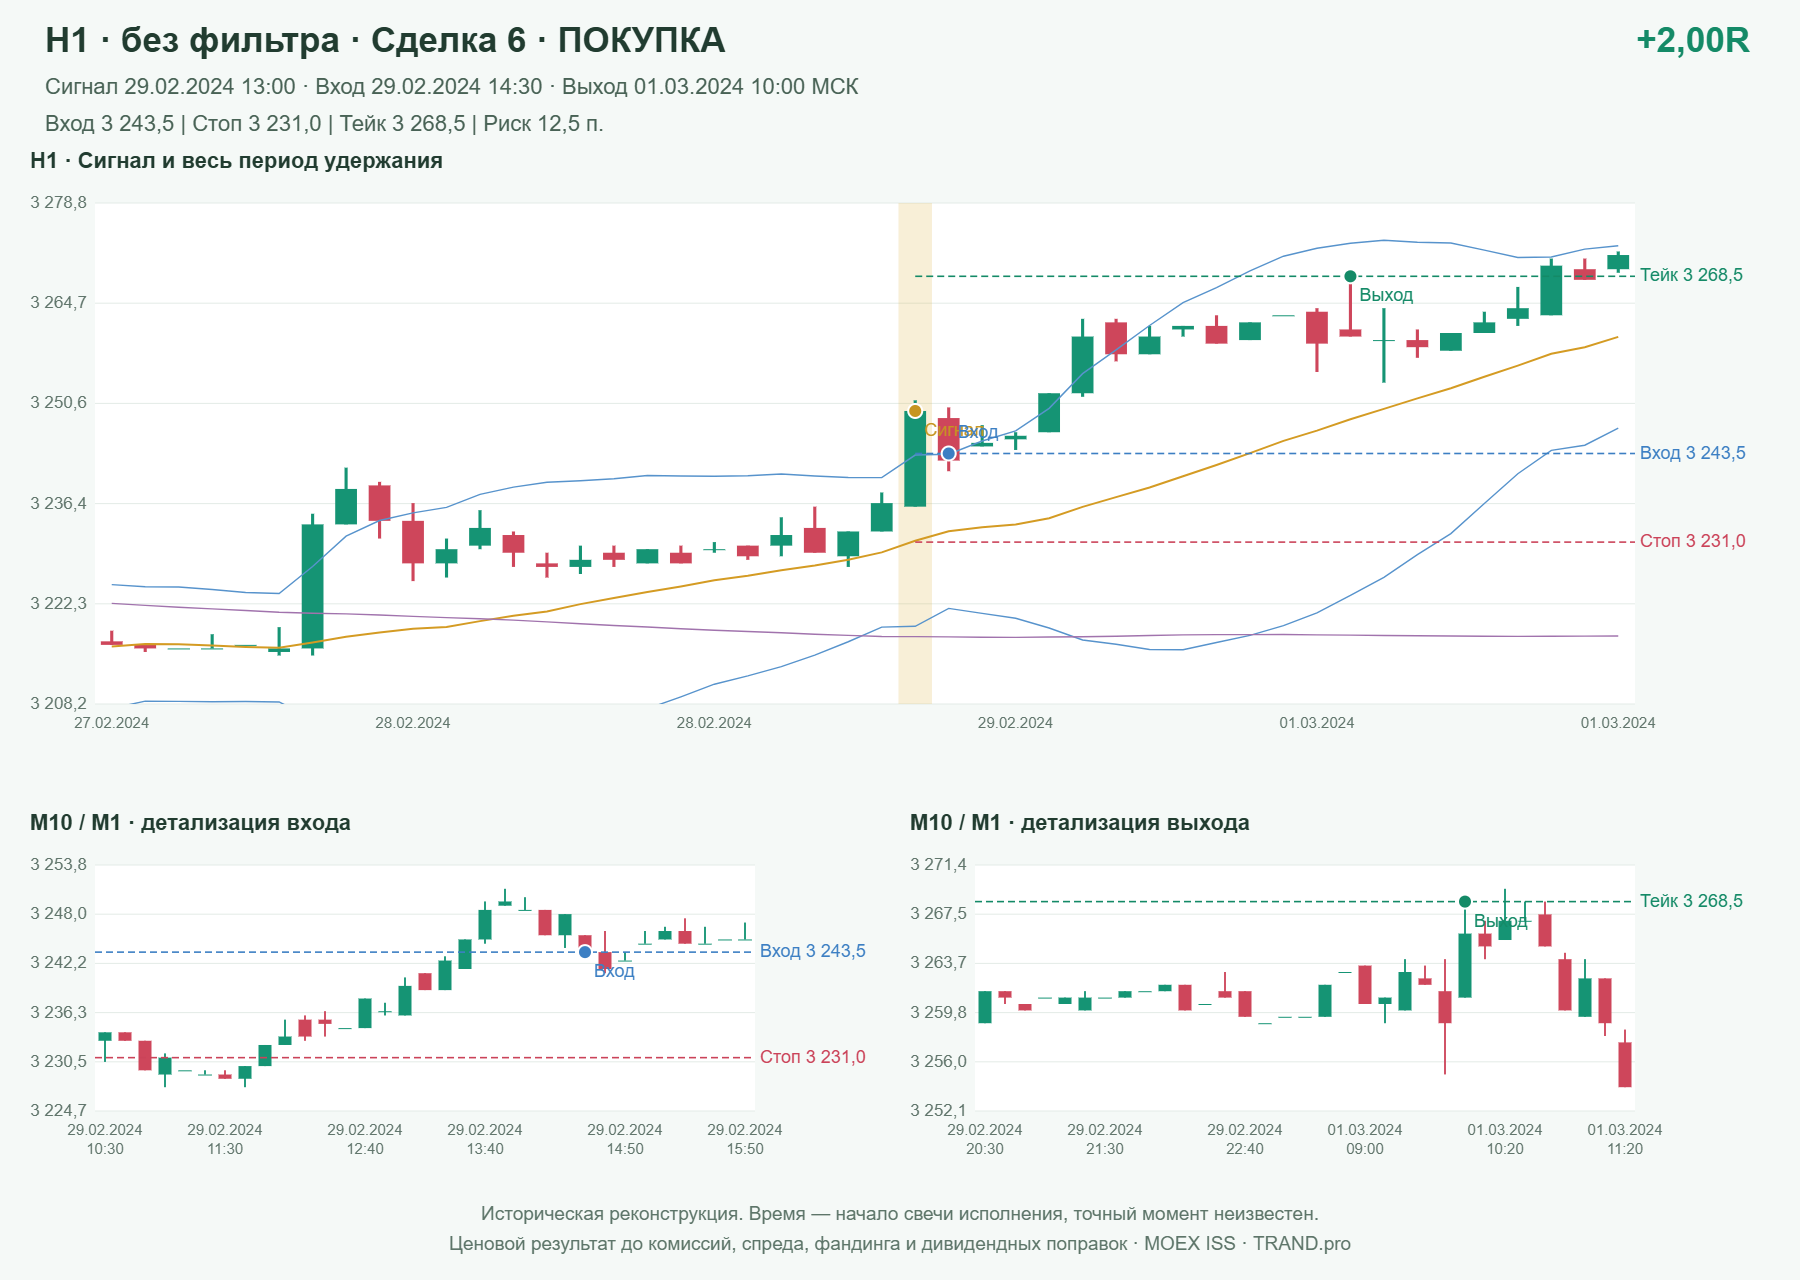Click the 'Тейк 3 268,5' label on H1 chart

[1691, 275]
